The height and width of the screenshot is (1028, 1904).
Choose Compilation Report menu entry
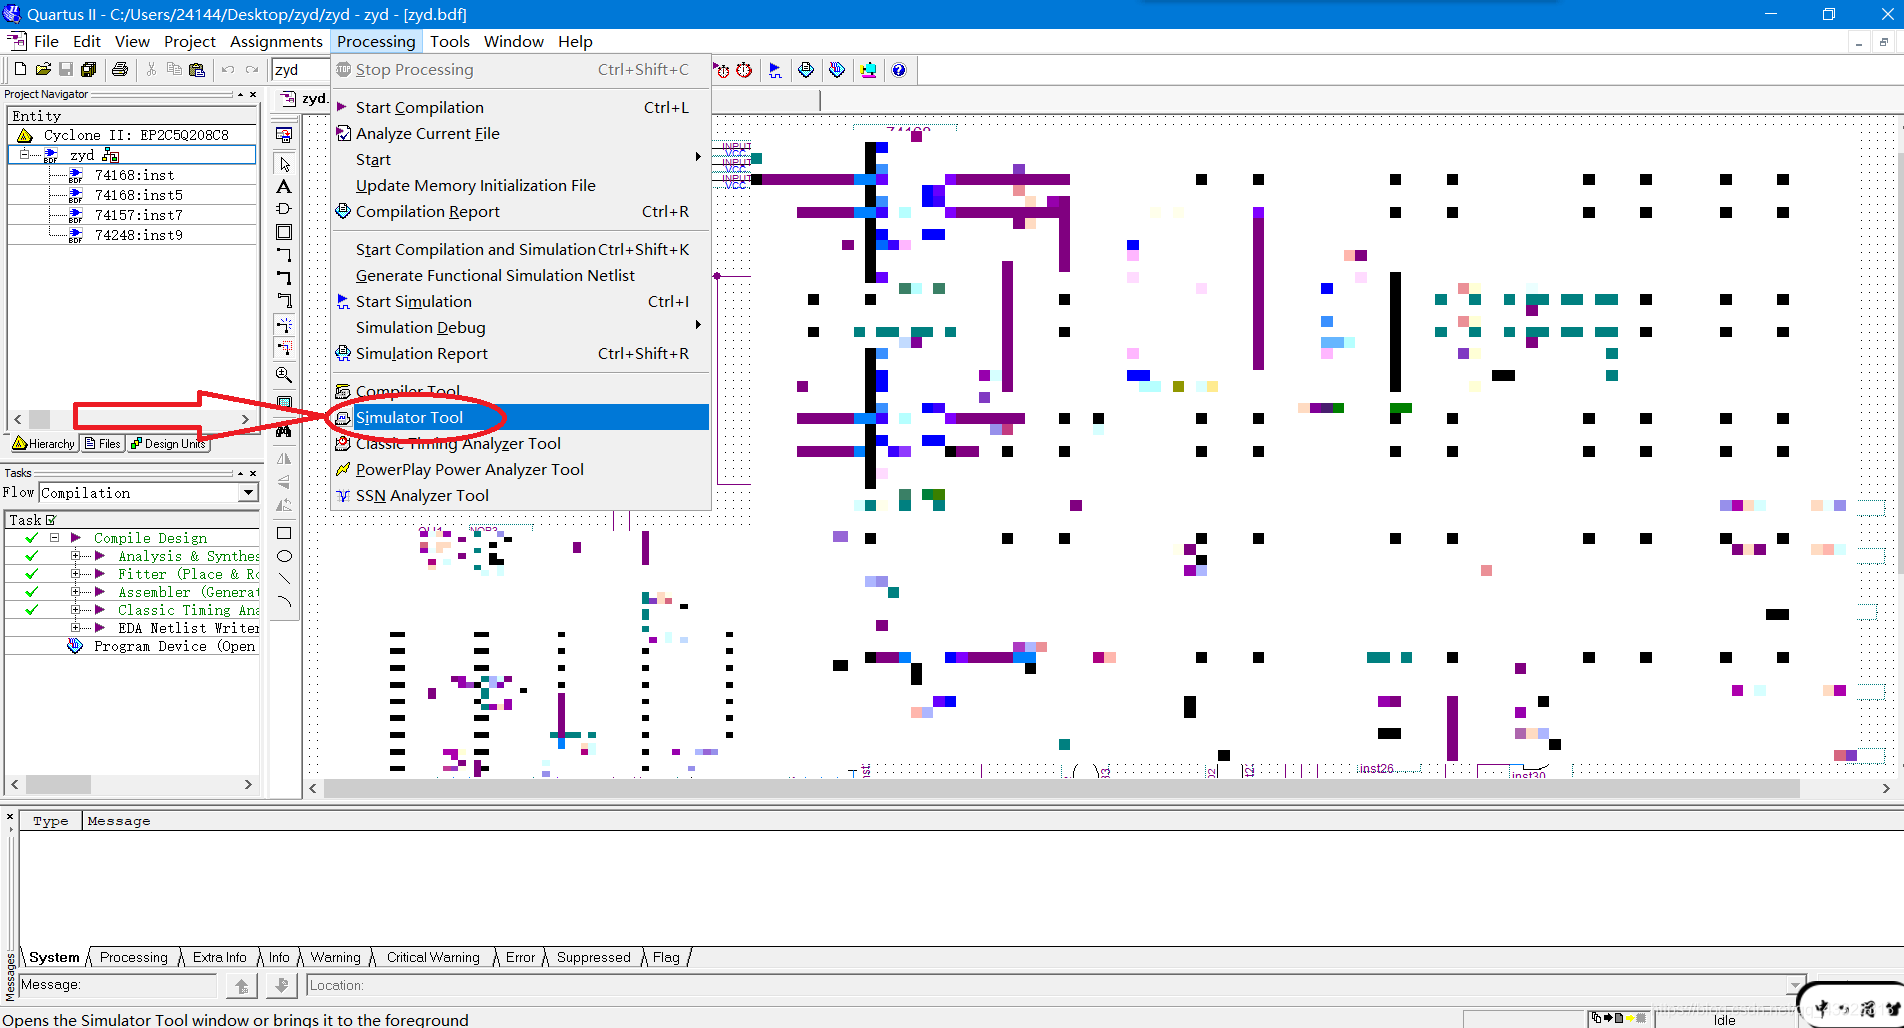[x=521, y=211]
